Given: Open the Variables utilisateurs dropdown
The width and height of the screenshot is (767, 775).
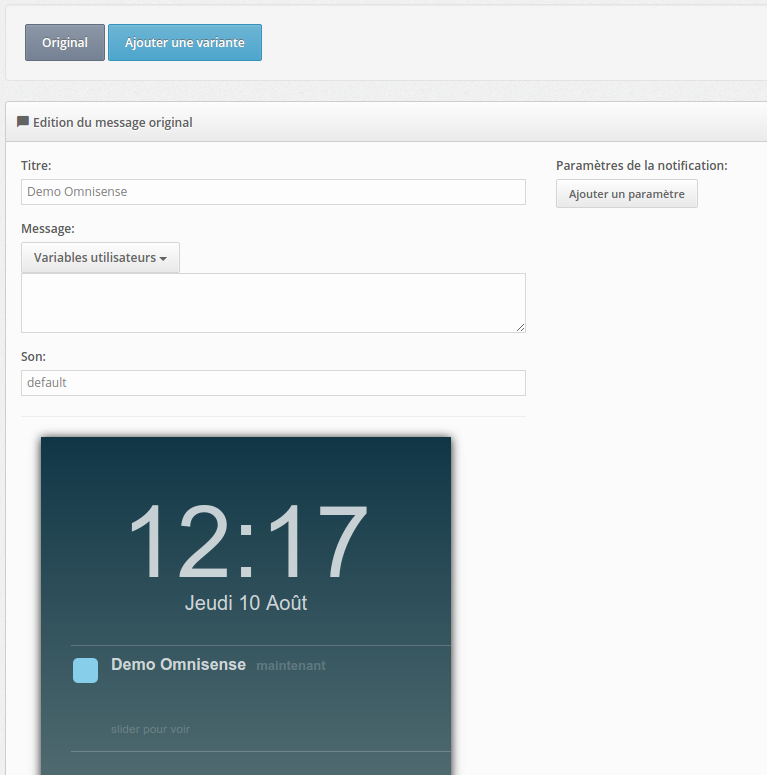Looking at the screenshot, I should click(100, 257).
